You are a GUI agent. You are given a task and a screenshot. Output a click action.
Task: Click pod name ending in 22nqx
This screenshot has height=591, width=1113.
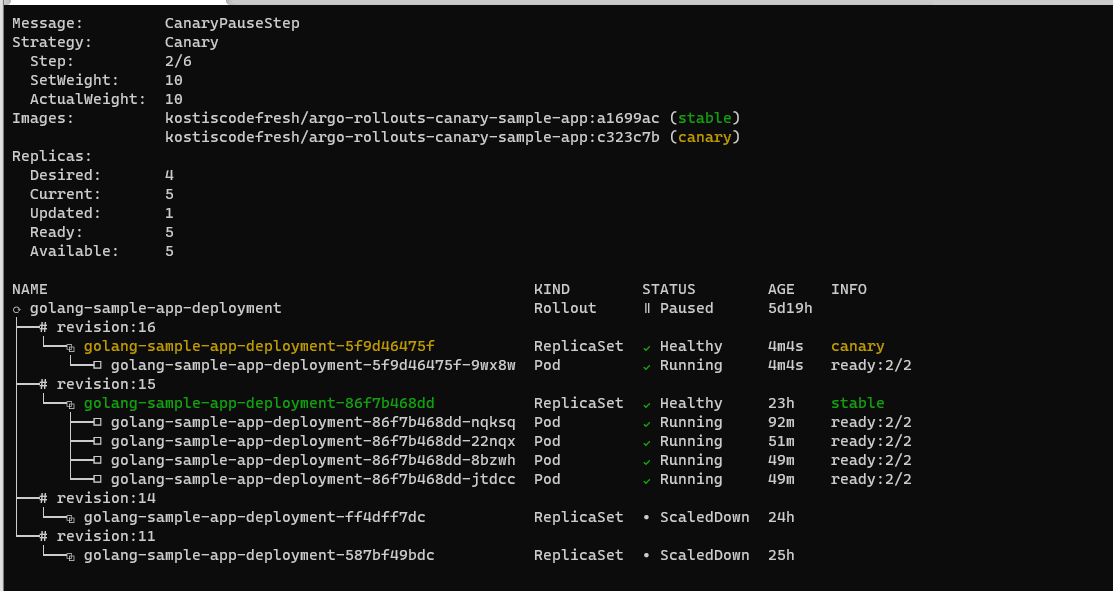[313, 441]
